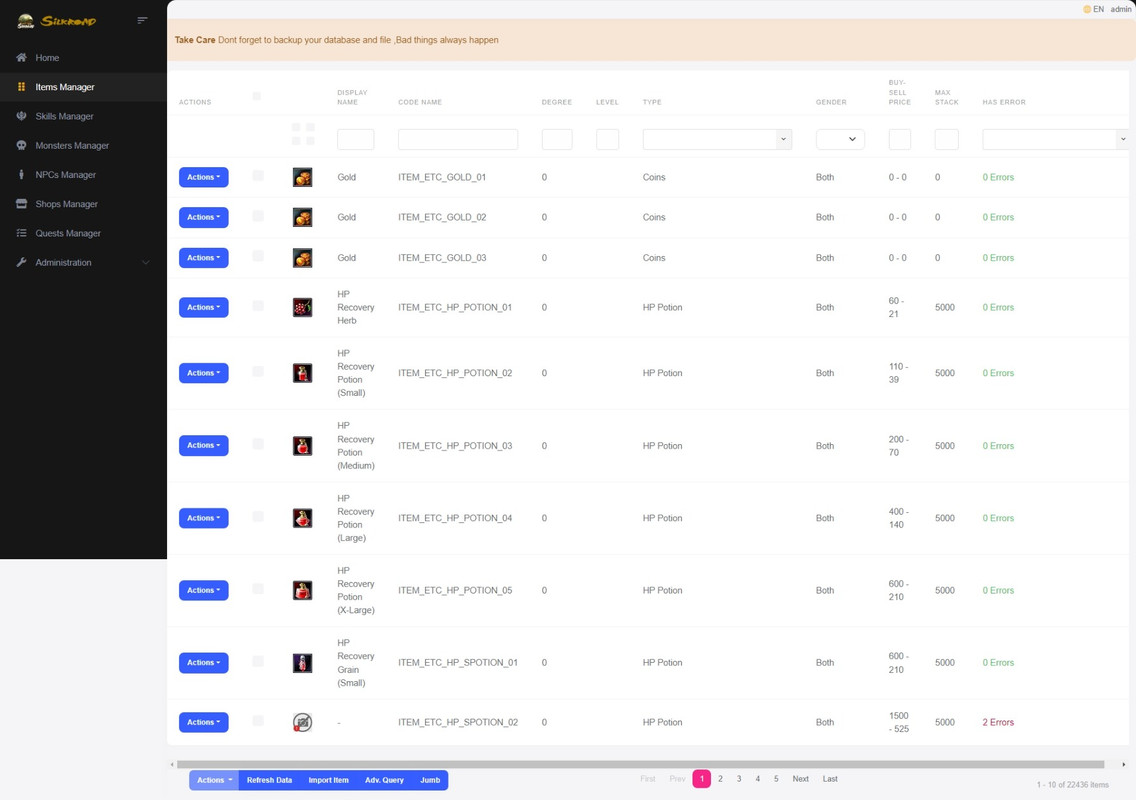Check the box for ITEM_ETC_HP_POTION_03 row
The image size is (1136, 800).
coord(258,444)
